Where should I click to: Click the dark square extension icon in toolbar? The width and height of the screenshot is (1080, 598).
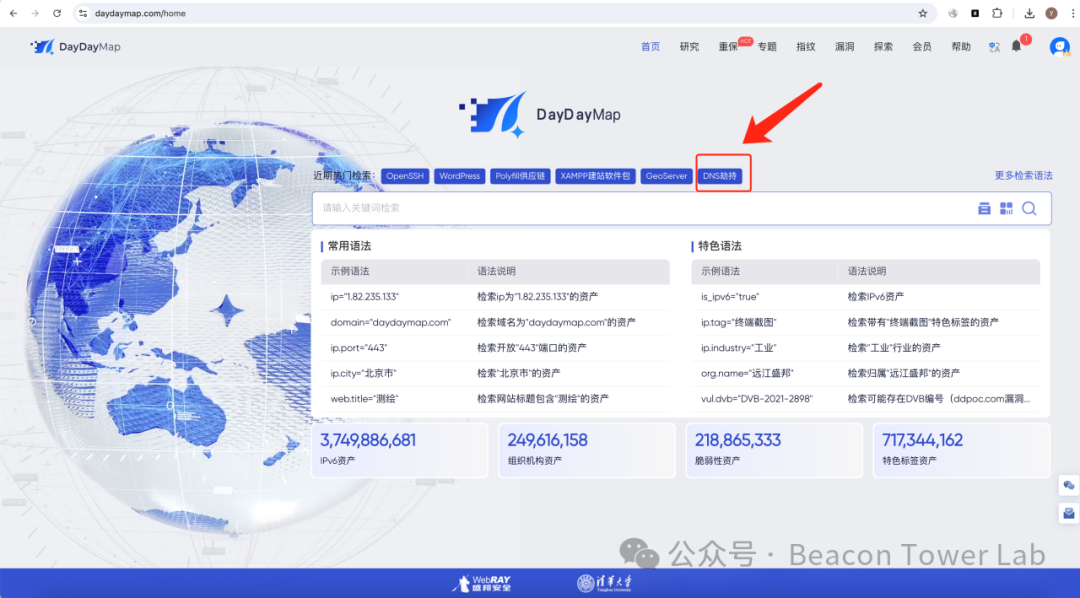point(975,13)
